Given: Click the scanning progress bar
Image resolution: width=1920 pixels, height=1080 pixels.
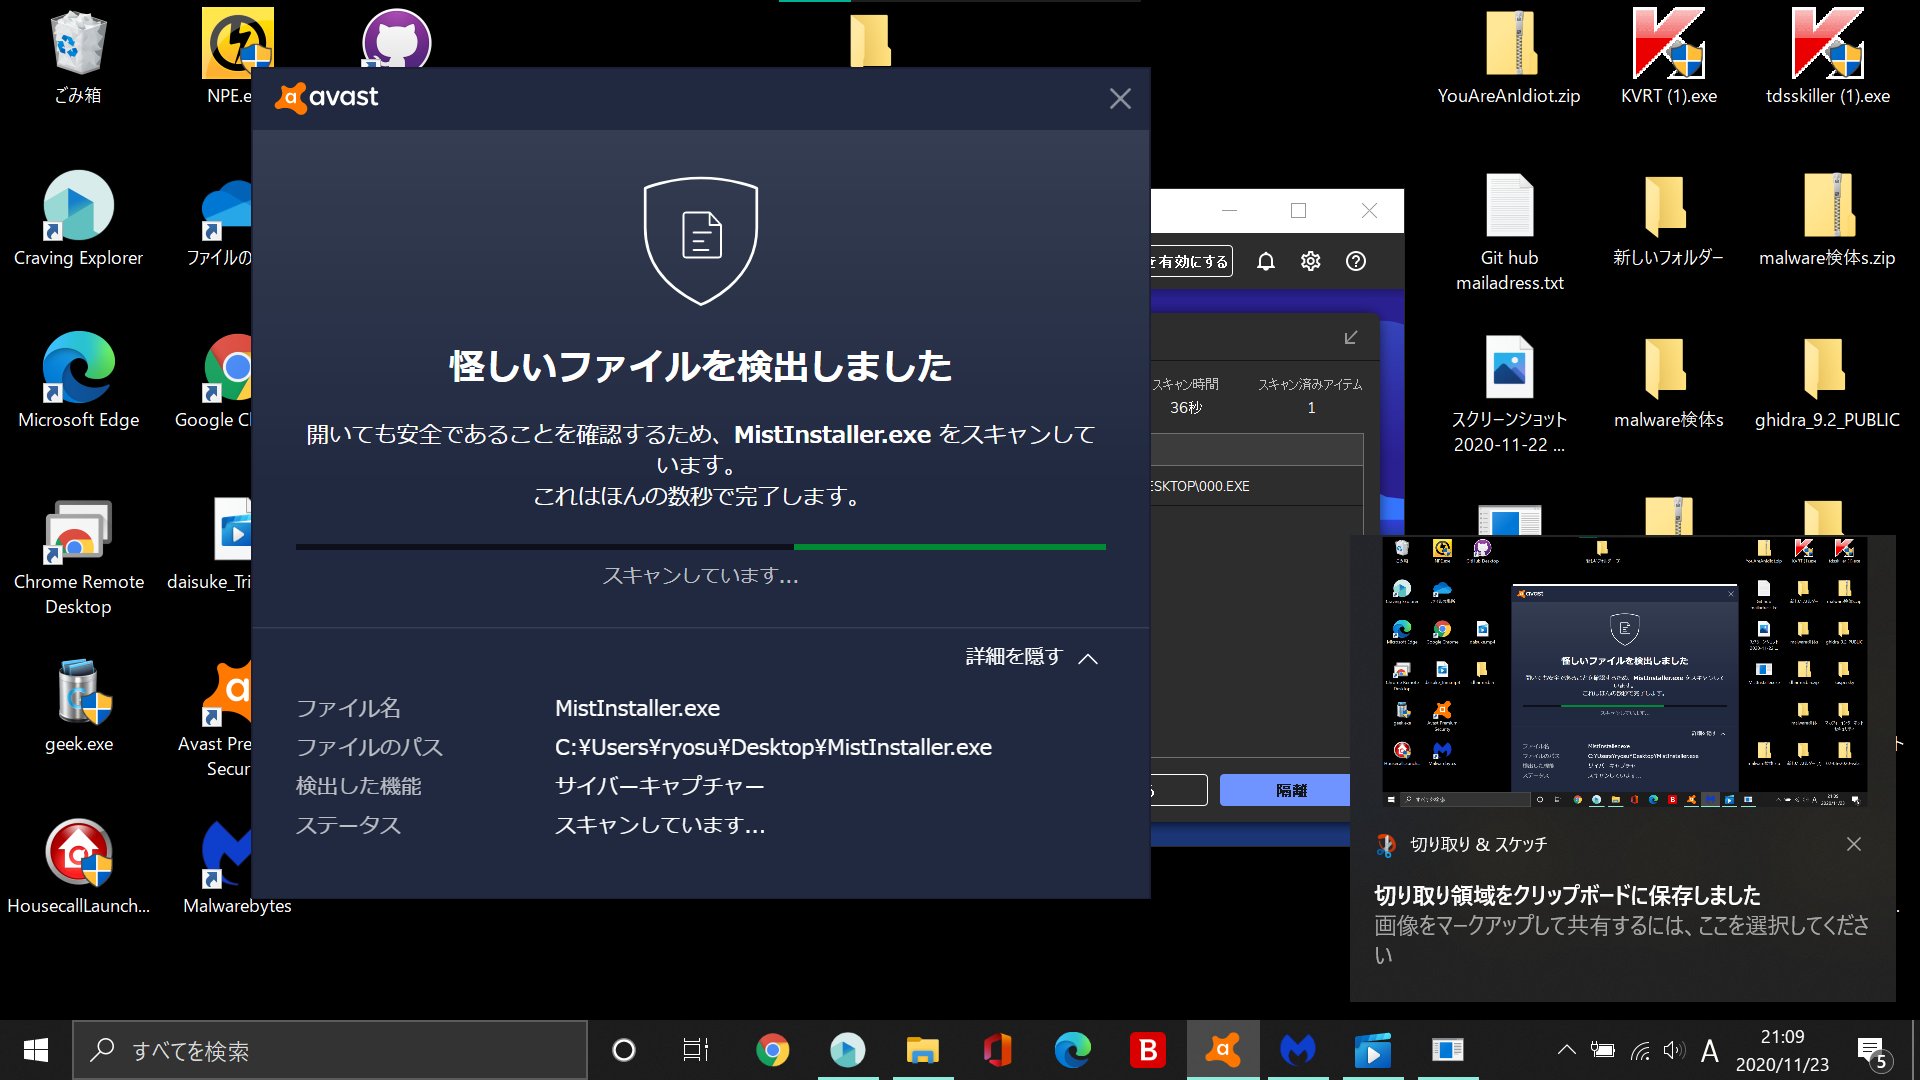Looking at the screenshot, I should point(700,547).
